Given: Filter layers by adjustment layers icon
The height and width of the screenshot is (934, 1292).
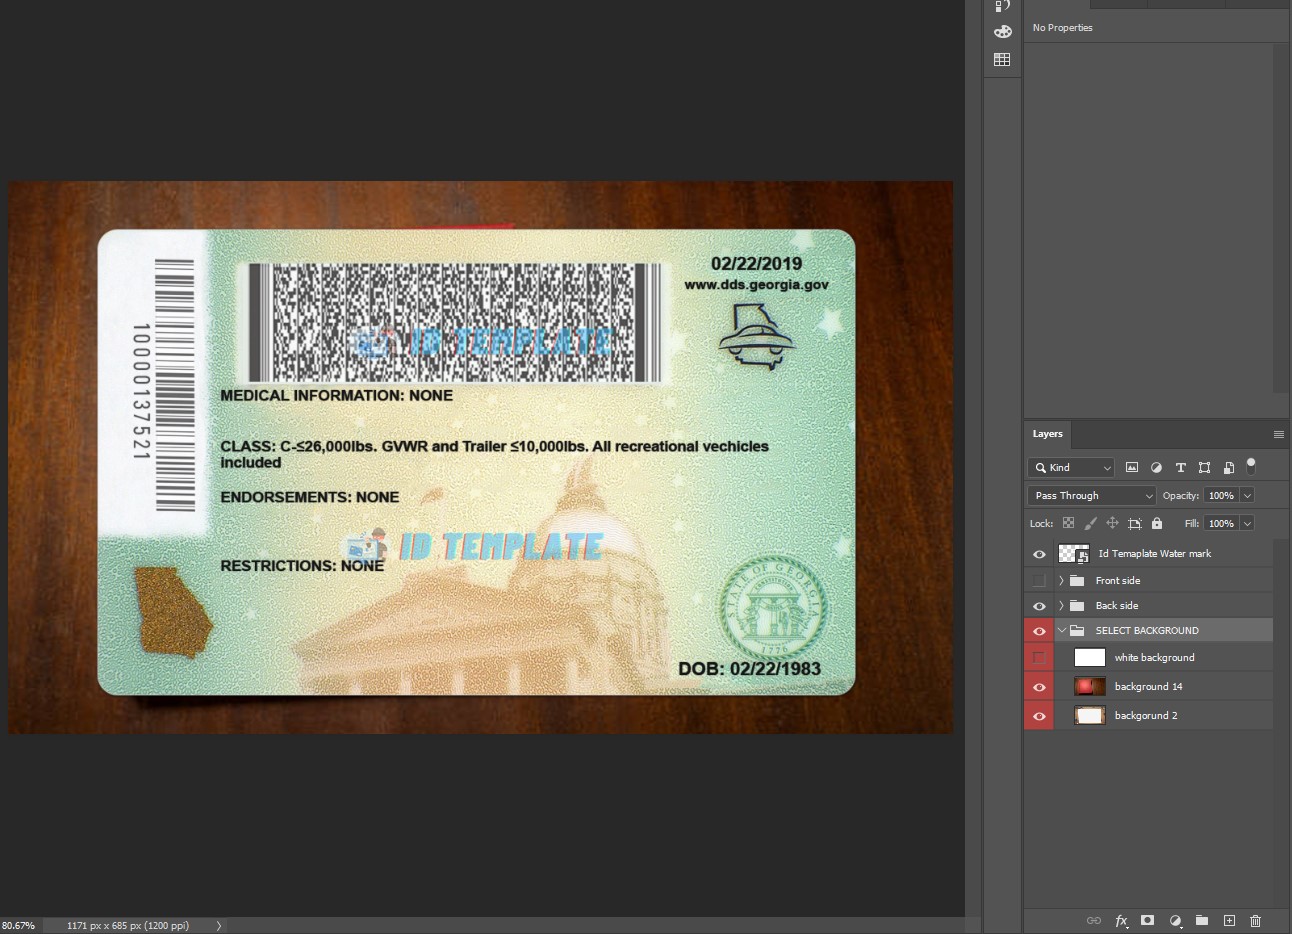Looking at the screenshot, I should 1156,467.
